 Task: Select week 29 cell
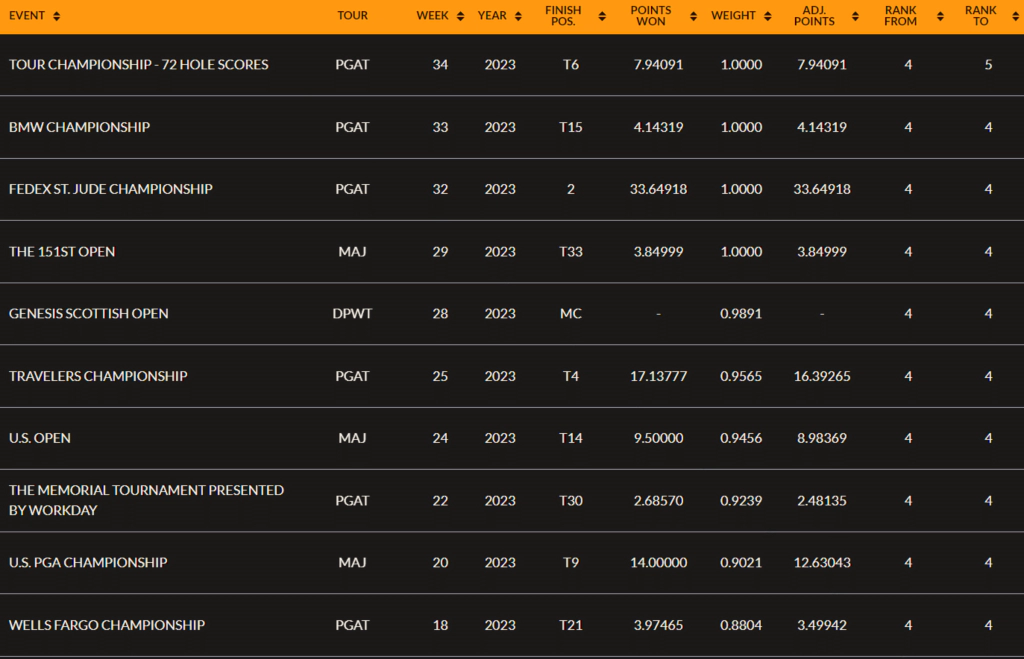click(x=440, y=252)
